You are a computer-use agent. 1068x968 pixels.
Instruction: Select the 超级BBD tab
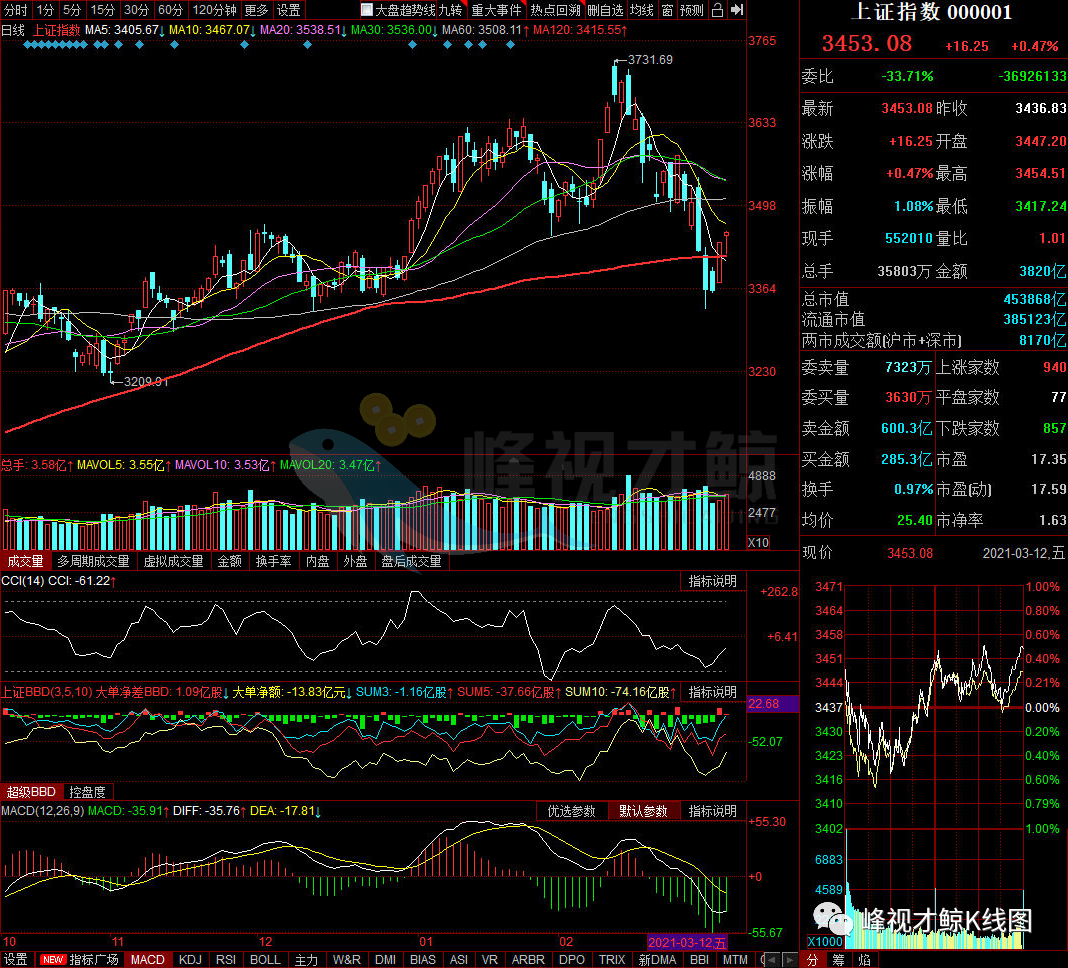click(x=31, y=792)
